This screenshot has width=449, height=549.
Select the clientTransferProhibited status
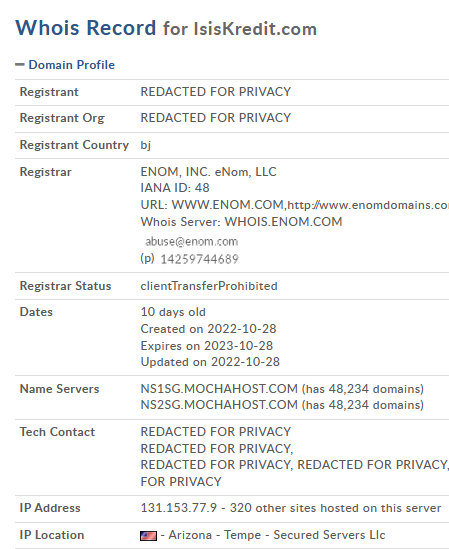pos(209,286)
